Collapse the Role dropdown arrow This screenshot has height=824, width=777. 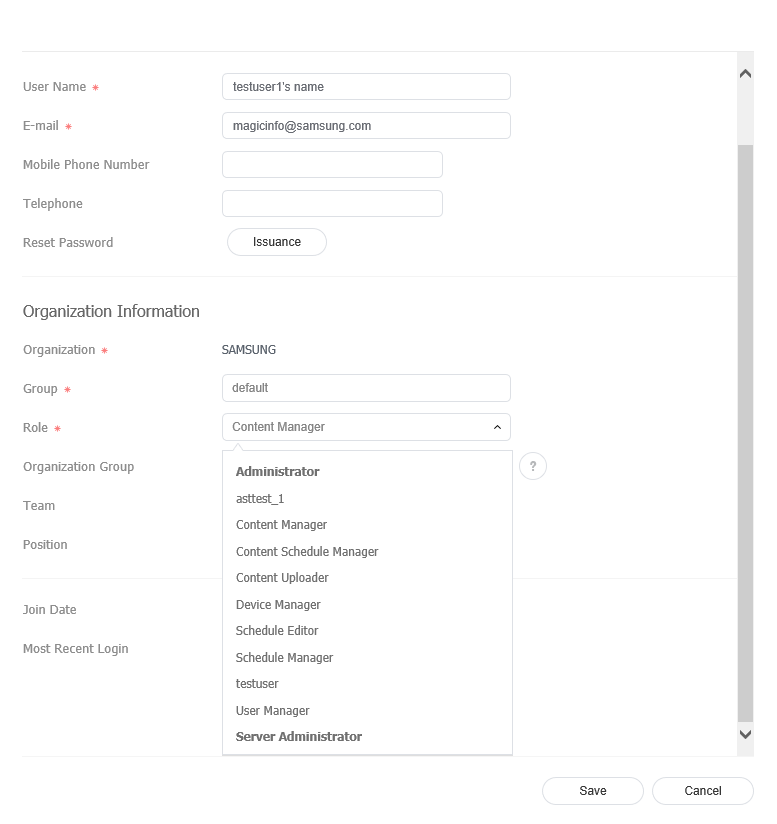[x=497, y=427]
